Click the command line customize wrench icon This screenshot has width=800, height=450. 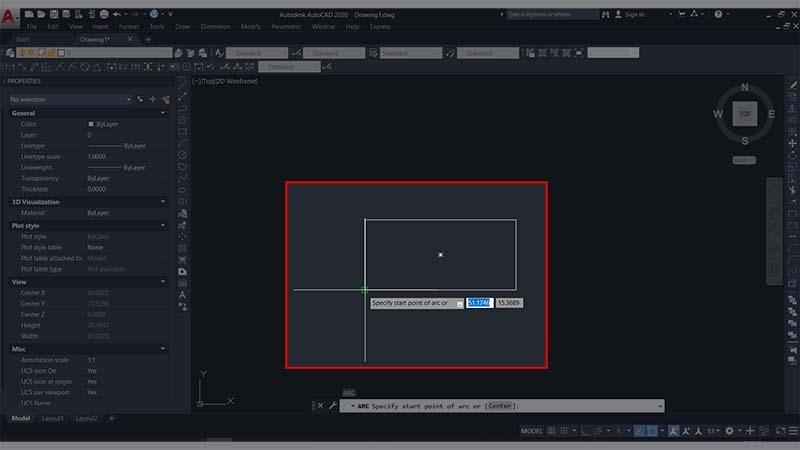[x=333, y=406]
